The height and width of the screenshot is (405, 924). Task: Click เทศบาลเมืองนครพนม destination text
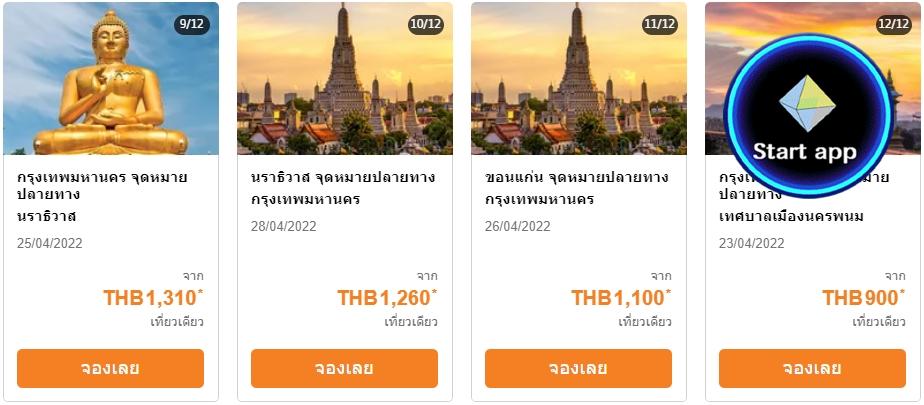point(790,216)
